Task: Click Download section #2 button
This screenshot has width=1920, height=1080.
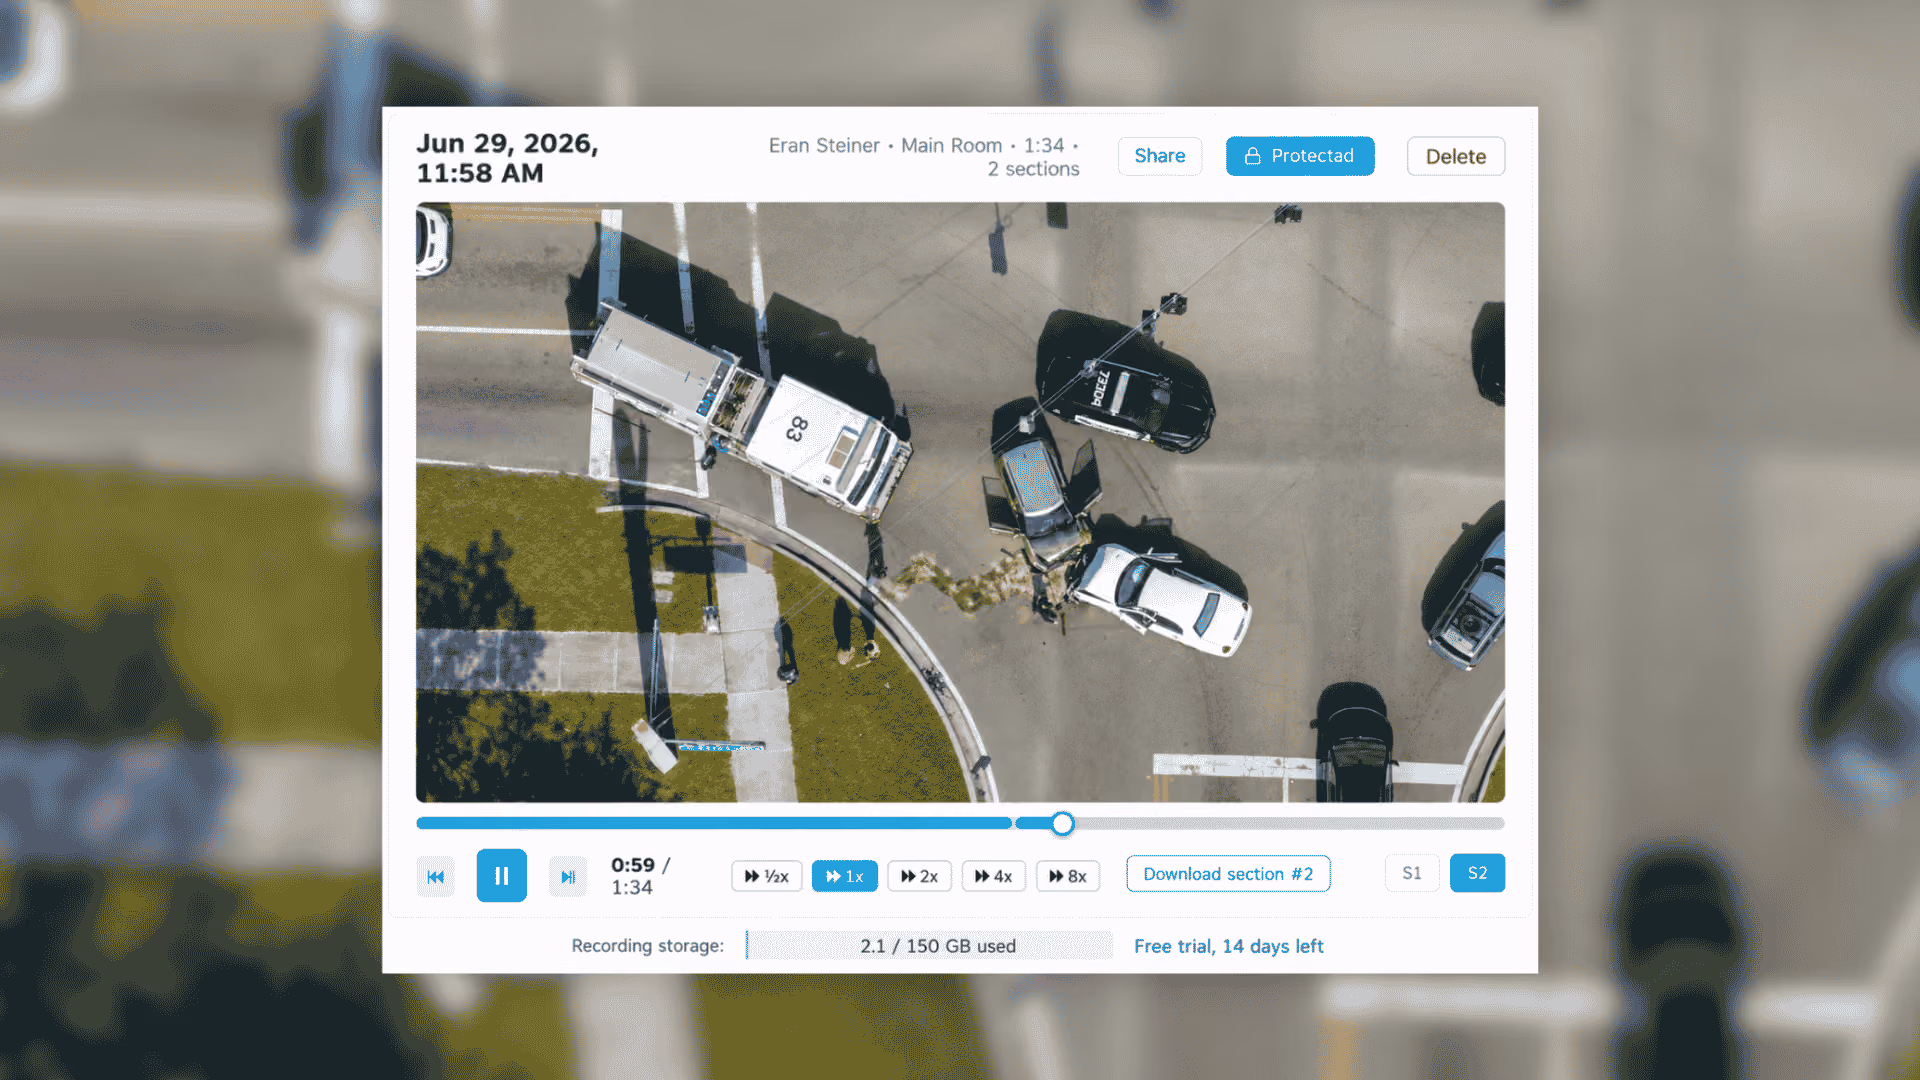Action: 1228,874
